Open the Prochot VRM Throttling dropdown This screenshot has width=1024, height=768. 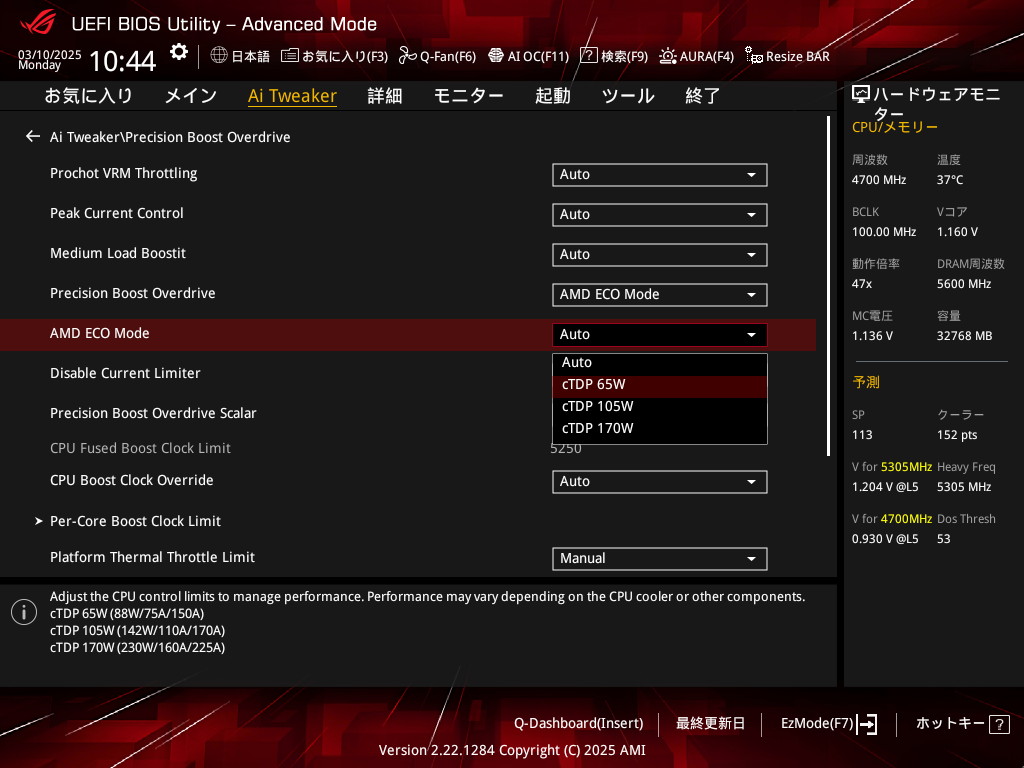click(659, 174)
